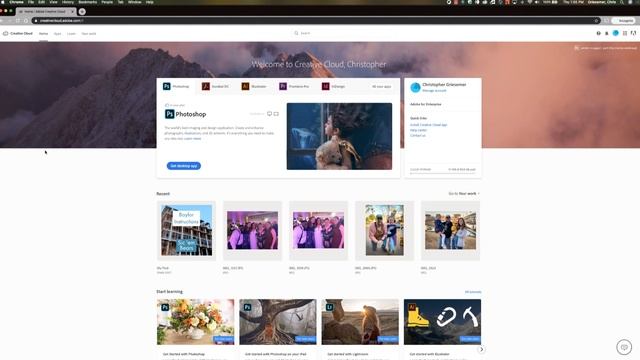Click the Get started with Photoshop title
Screen dimensions: 640x360
[x=184, y=354]
